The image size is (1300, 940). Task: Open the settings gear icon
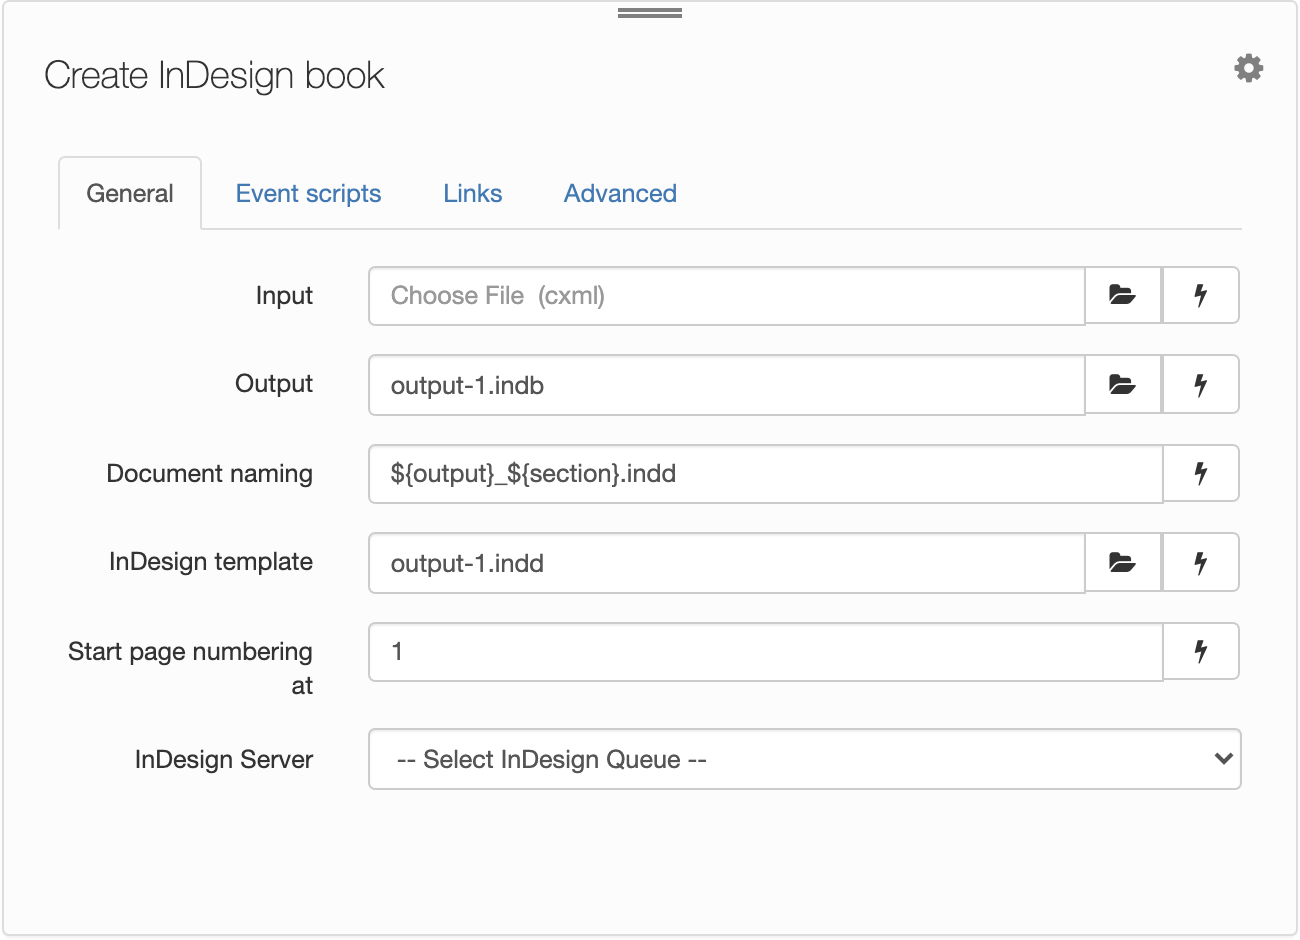click(1249, 68)
